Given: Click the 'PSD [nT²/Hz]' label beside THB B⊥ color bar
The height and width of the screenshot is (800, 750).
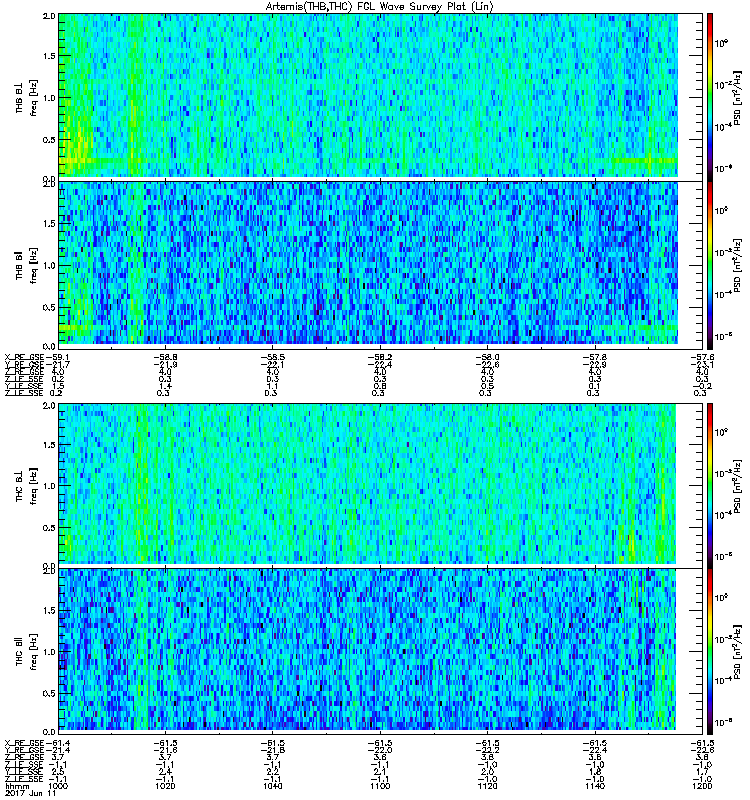Looking at the screenshot, I should (x=738, y=98).
